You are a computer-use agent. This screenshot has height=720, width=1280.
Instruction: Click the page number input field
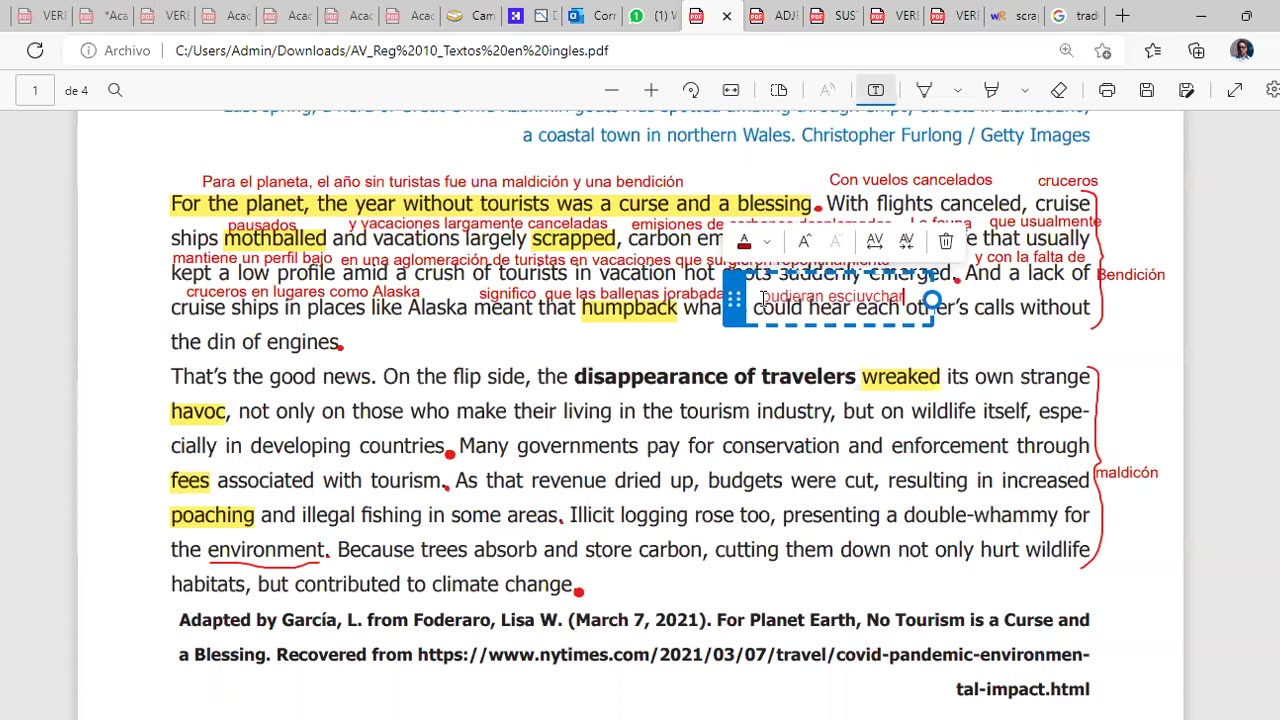pos(35,90)
